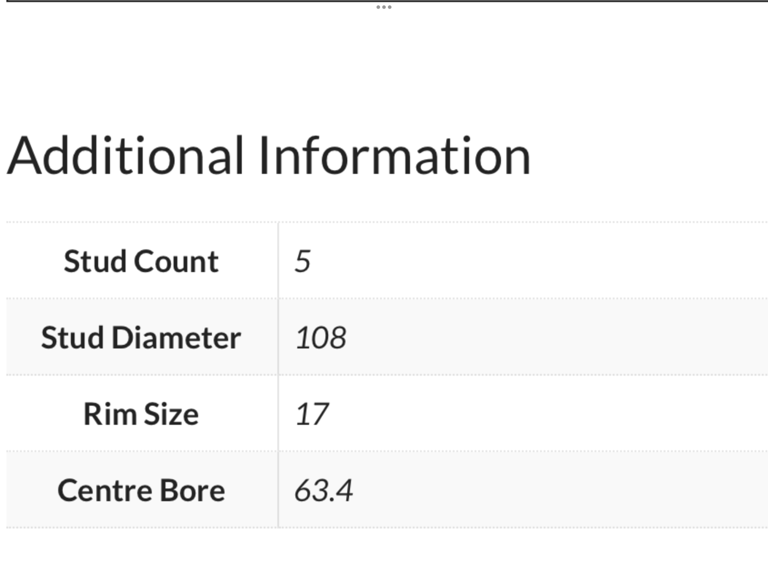Click the word "Diameter" in the table
768x576 pixels.
click(176, 338)
